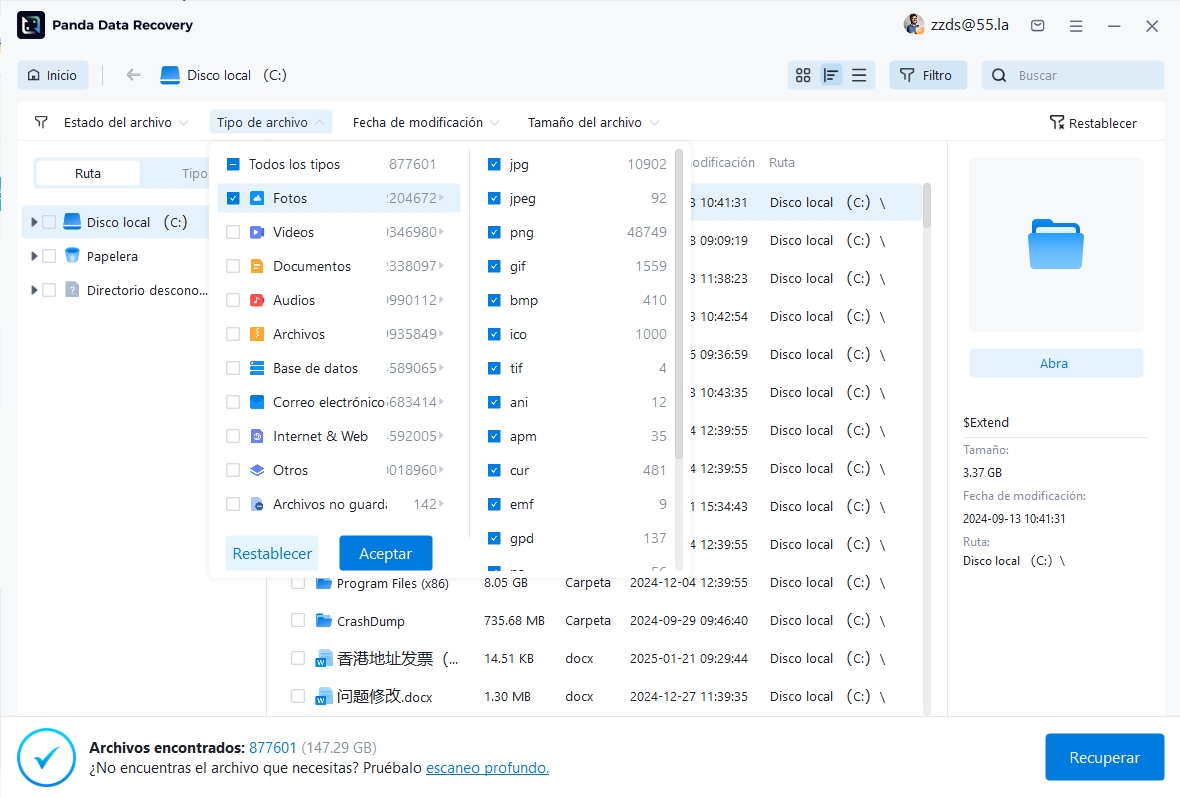Confirm selection with Aceptar
The width and height of the screenshot is (1180, 798).
click(x=385, y=553)
